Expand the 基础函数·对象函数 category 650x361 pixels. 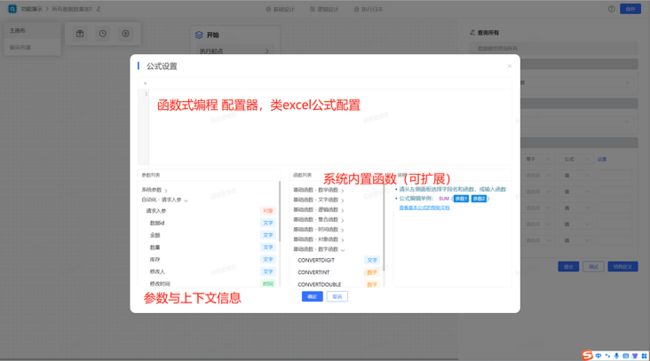coord(318,239)
